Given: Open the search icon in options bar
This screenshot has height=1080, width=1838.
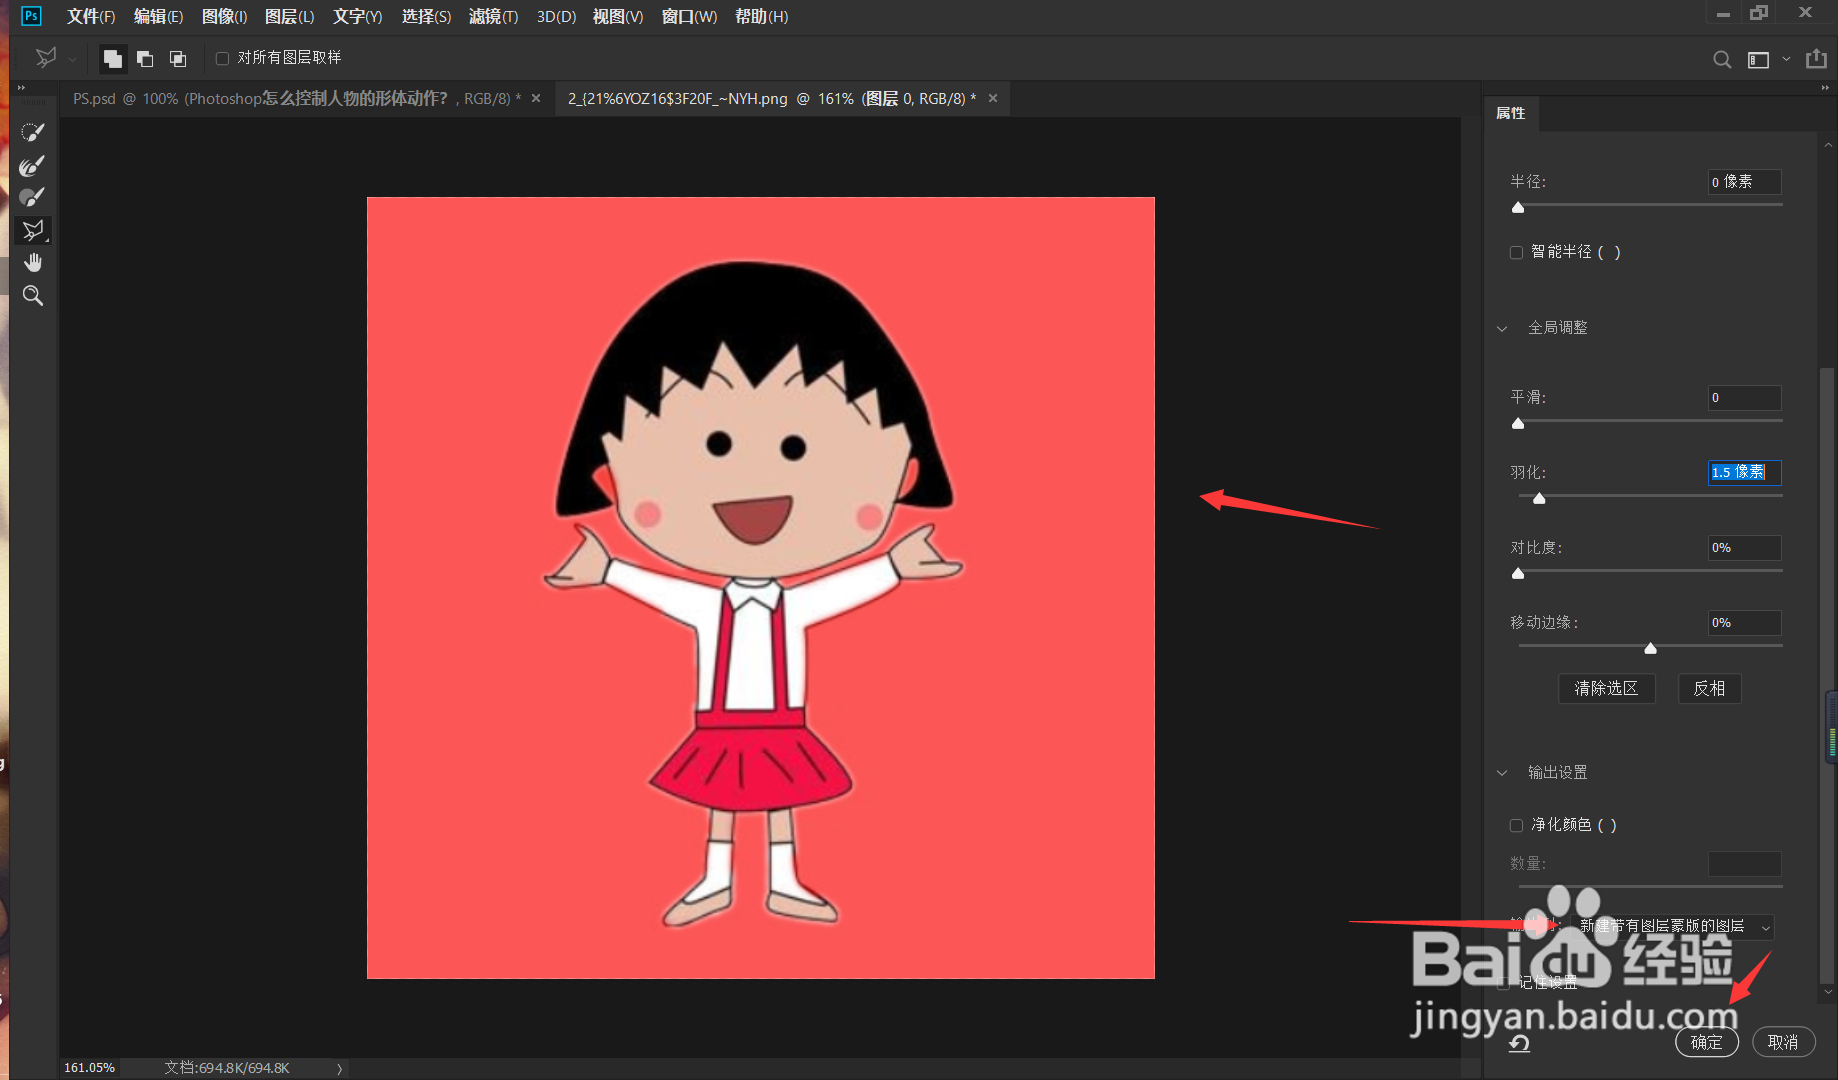Looking at the screenshot, I should tap(1722, 60).
